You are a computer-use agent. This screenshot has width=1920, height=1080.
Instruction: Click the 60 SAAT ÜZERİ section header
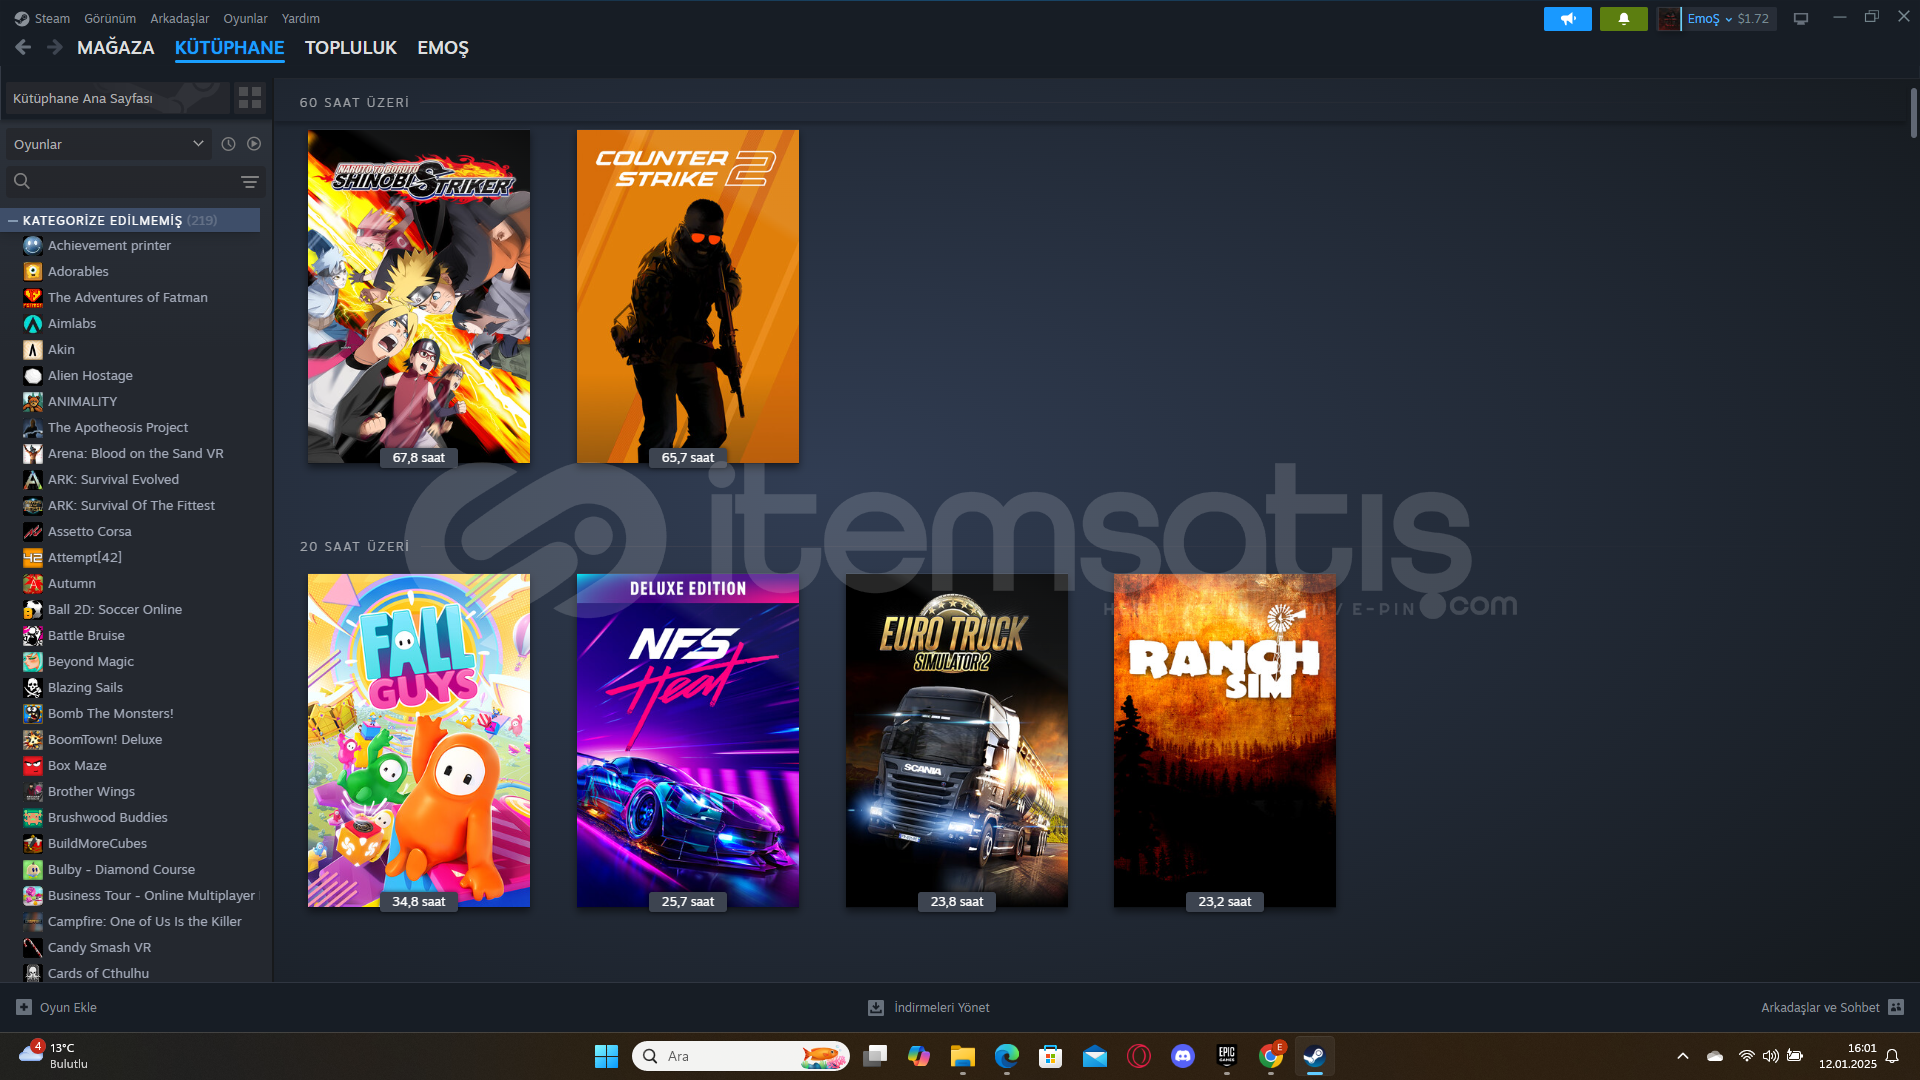(355, 102)
